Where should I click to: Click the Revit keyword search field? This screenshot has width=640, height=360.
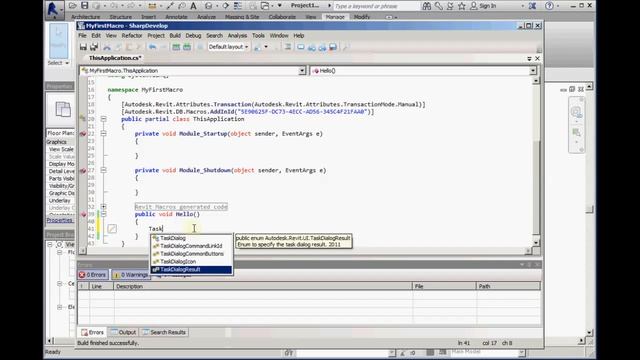point(376,6)
